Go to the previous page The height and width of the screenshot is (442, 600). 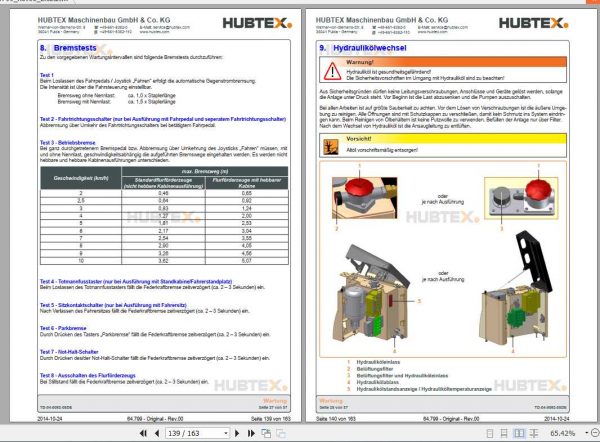point(157,433)
